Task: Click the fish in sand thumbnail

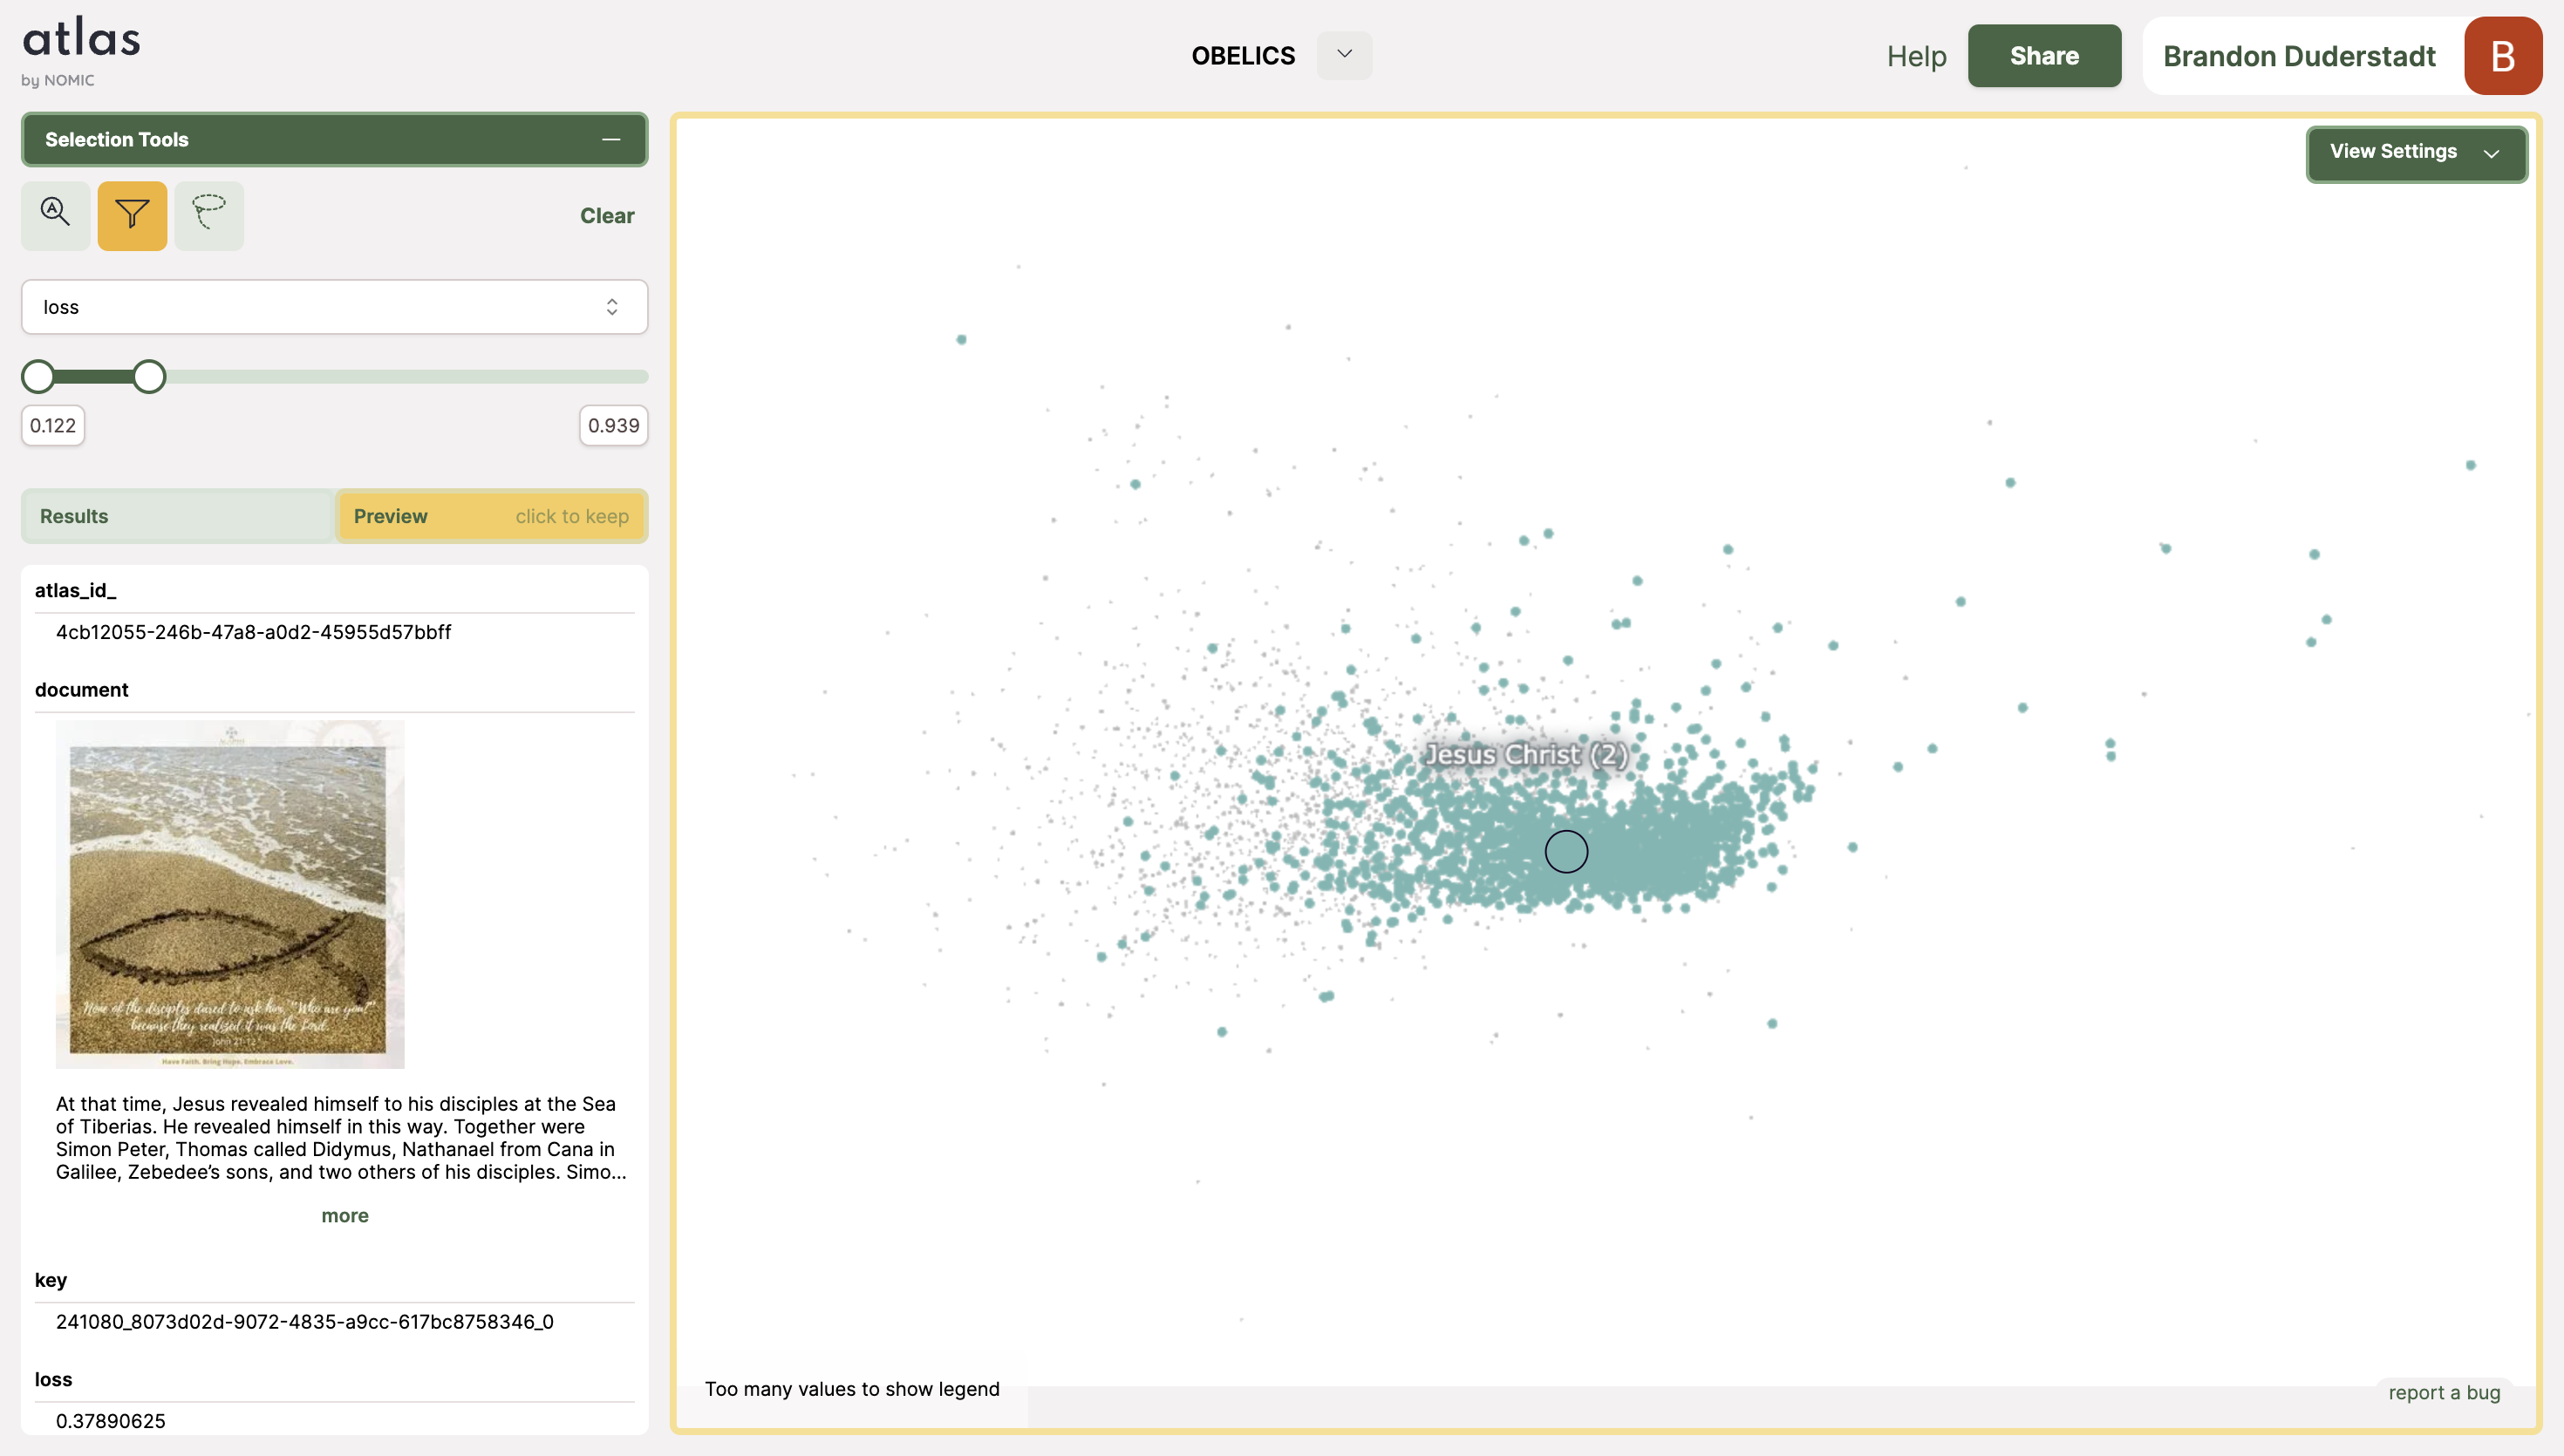Action: tap(230, 894)
